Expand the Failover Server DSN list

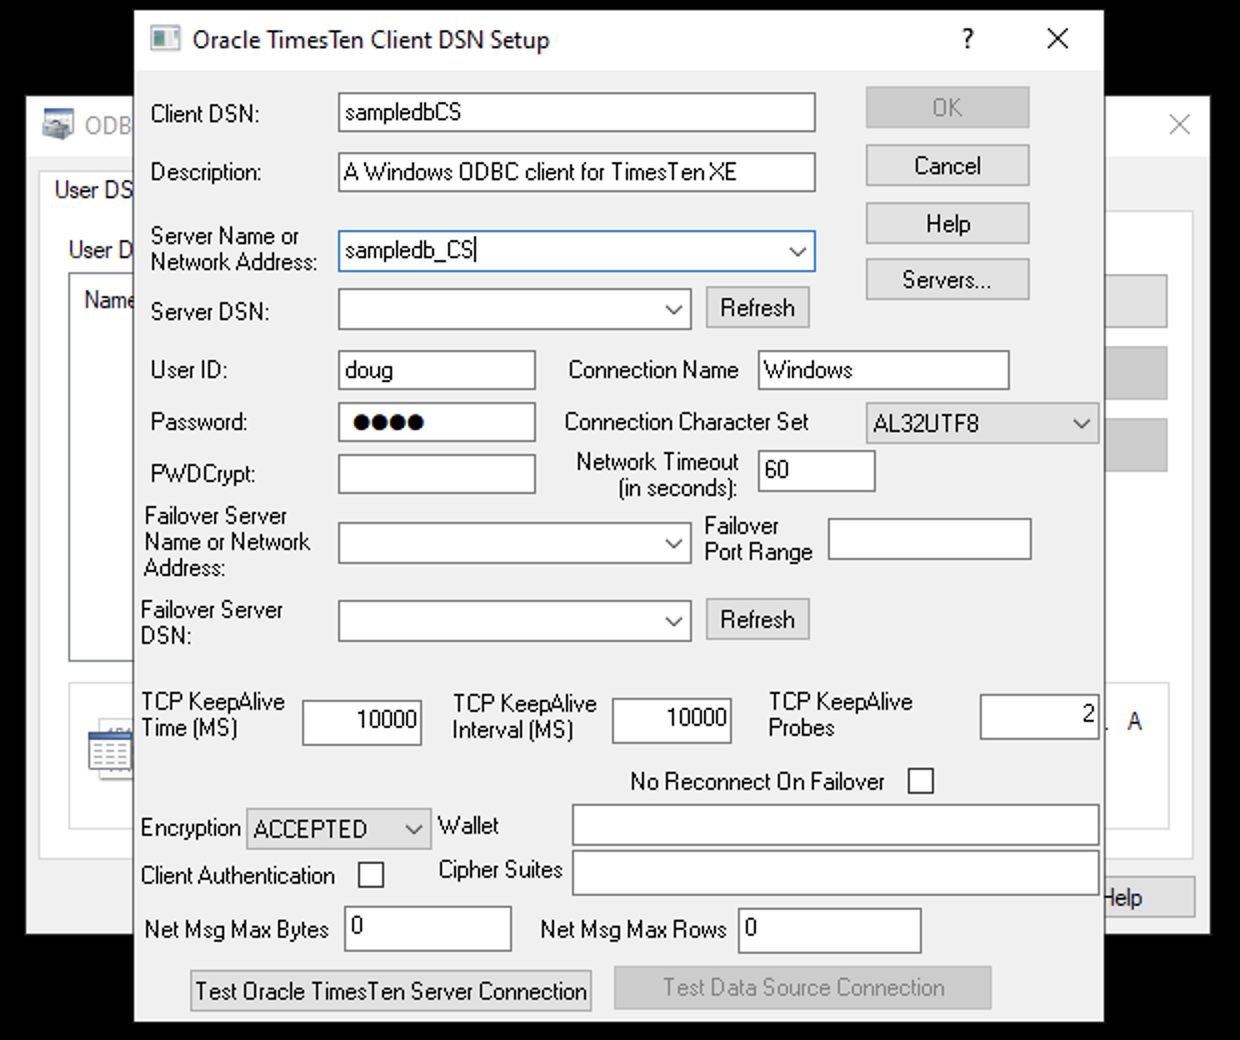tap(672, 620)
